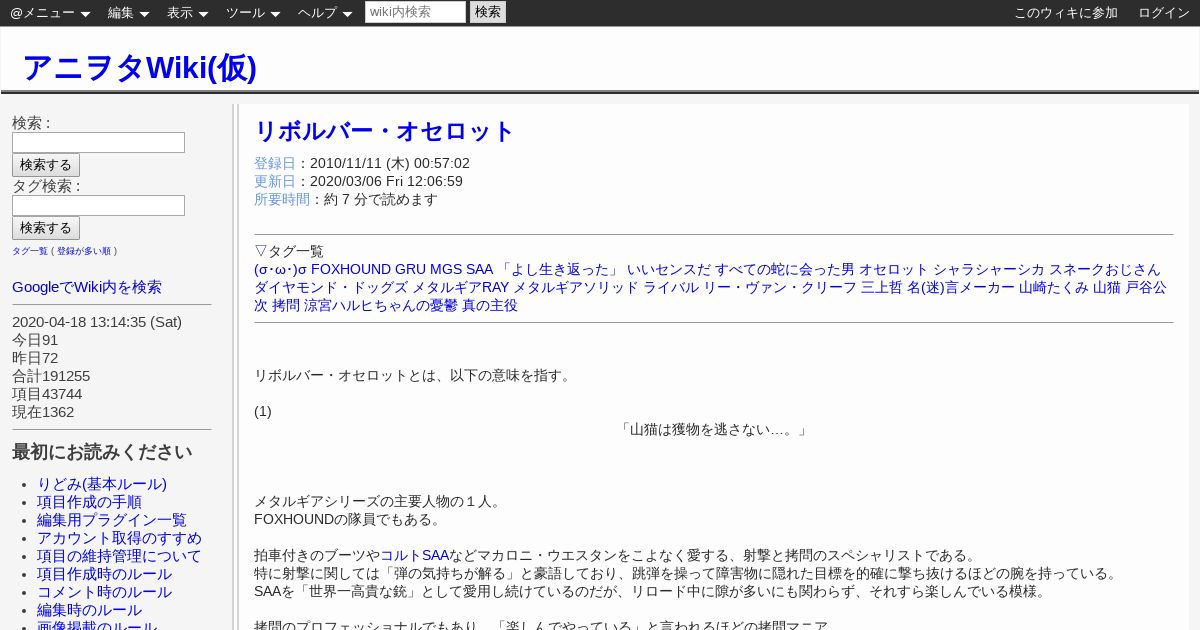1200x630 pixels.
Task: Open 項目の維持管理について link
Action: pos(119,556)
